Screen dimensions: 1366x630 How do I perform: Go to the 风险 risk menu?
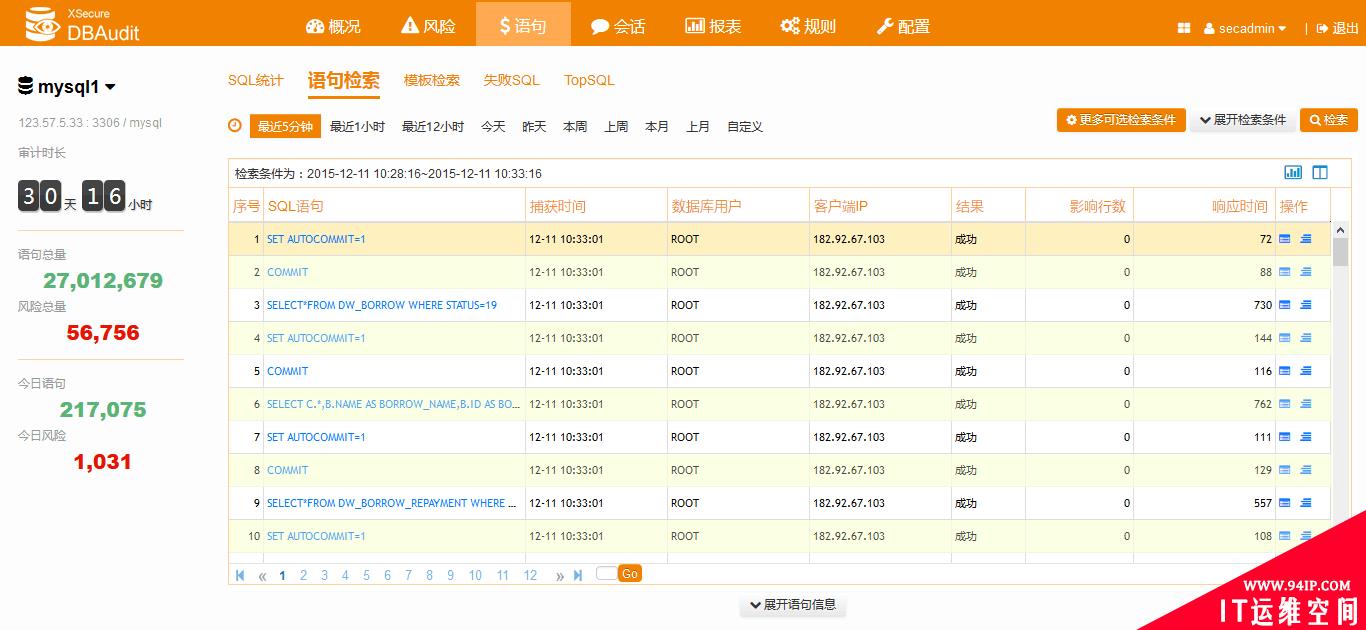tap(428, 27)
